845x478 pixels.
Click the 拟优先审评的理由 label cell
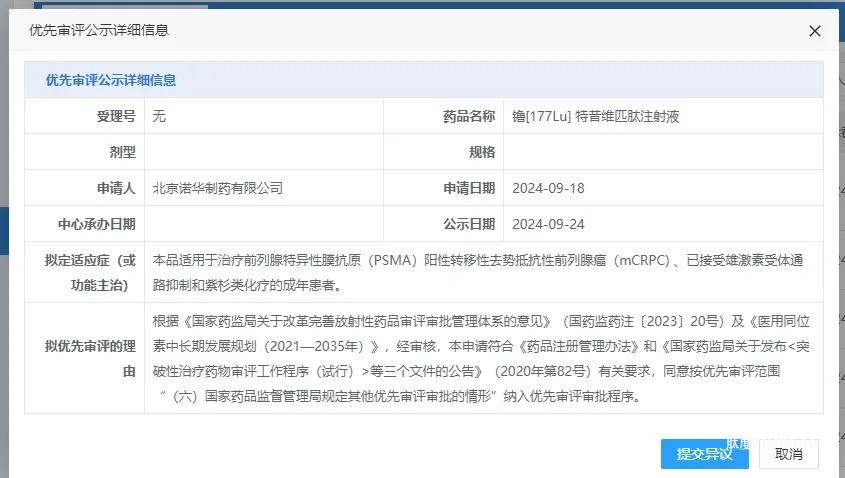tap(85, 358)
